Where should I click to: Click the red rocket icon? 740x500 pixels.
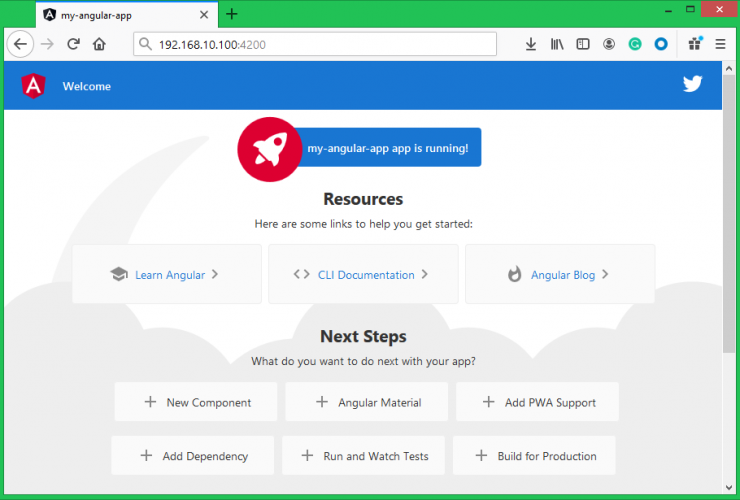tap(269, 149)
